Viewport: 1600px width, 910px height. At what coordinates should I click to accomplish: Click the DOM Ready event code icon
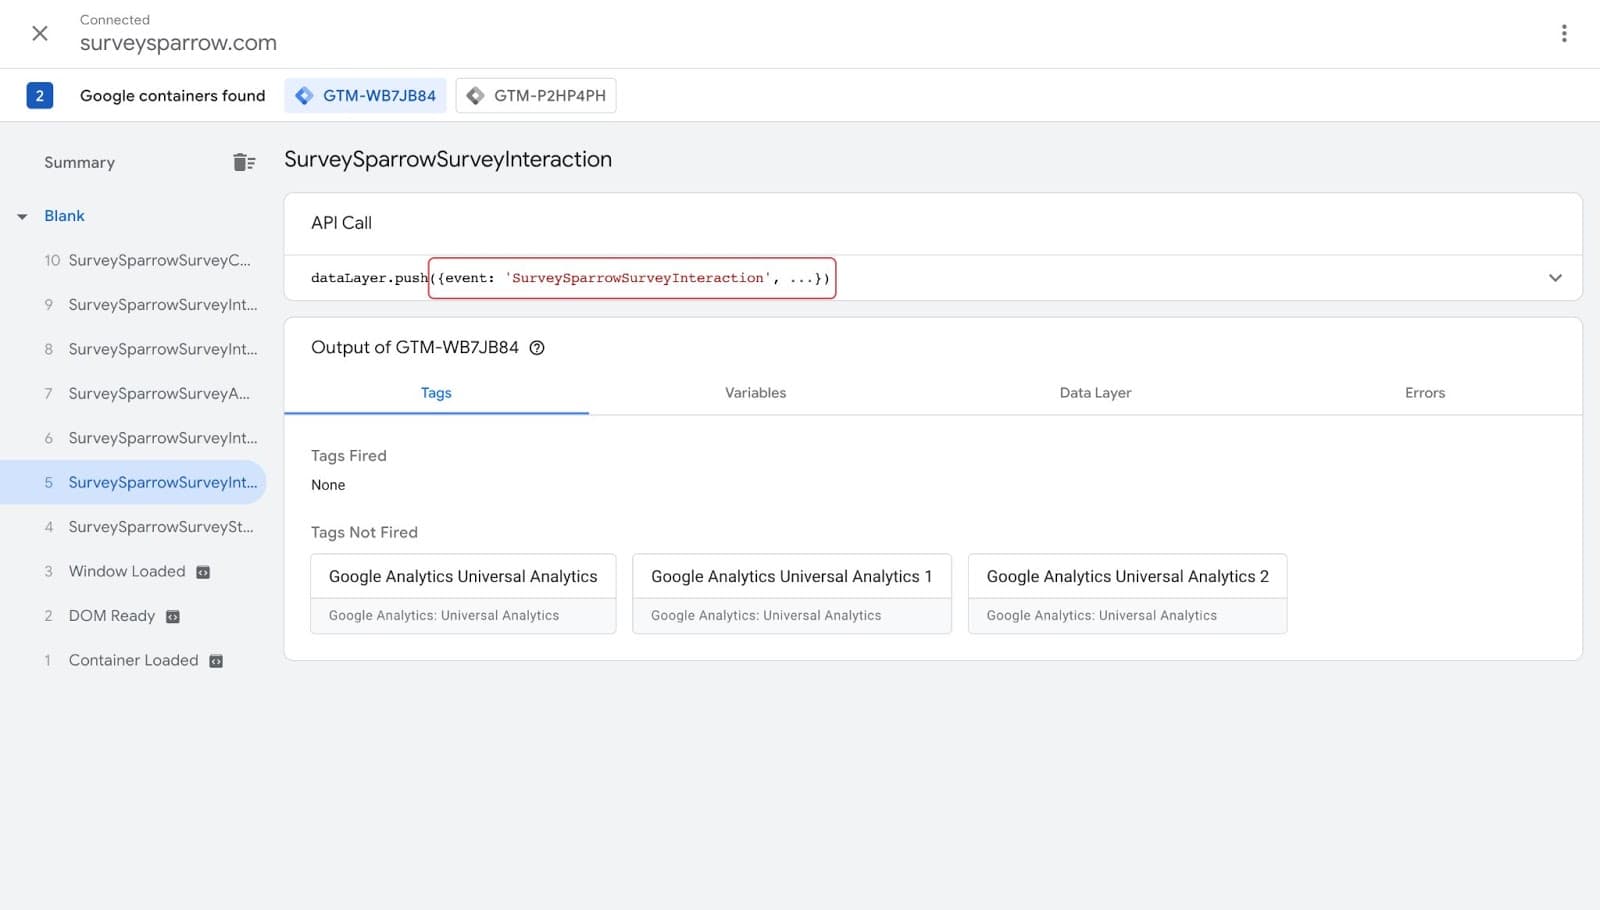(172, 617)
